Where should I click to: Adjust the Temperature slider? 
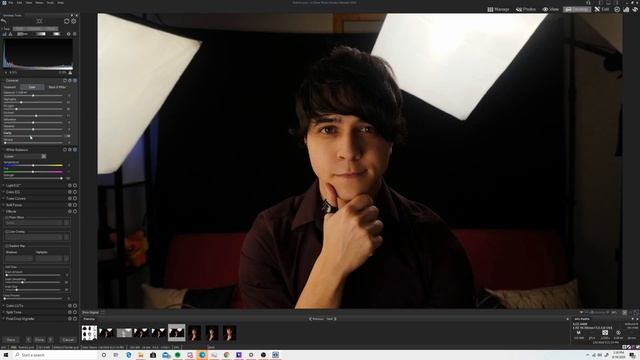coord(33,165)
